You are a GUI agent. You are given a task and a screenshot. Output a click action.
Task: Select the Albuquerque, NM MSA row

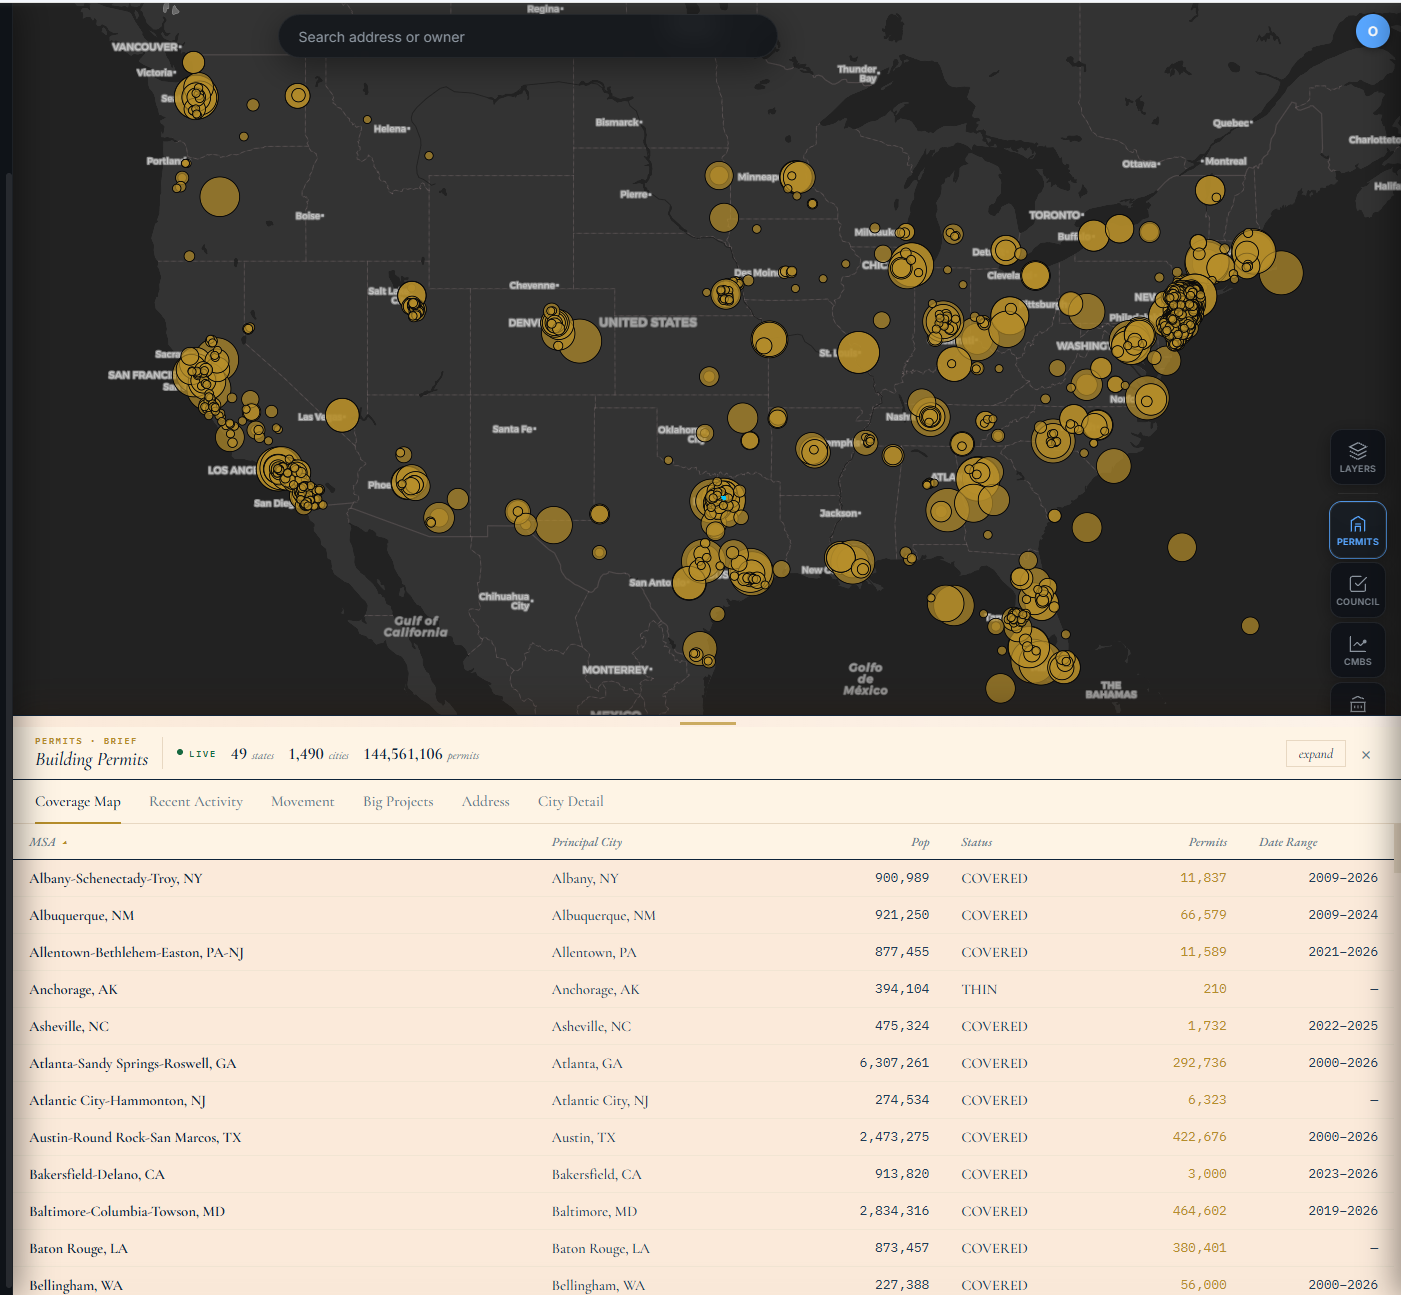click(703, 915)
